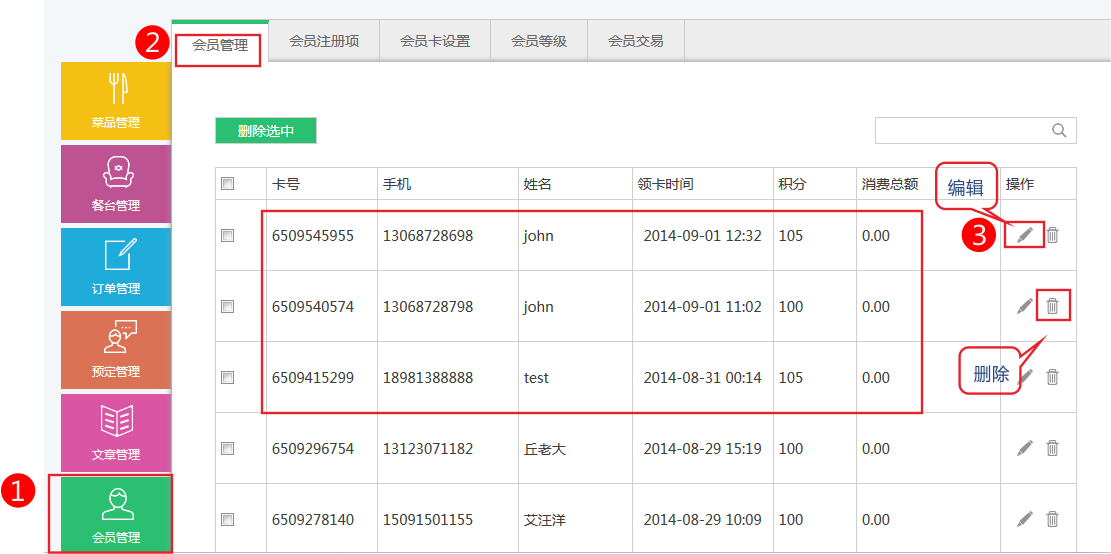Image resolution: width=1111 pixels, height=554 pixels.
Task: Open 餐台管理 in the sidebar
Action: (x=116, y=183)
